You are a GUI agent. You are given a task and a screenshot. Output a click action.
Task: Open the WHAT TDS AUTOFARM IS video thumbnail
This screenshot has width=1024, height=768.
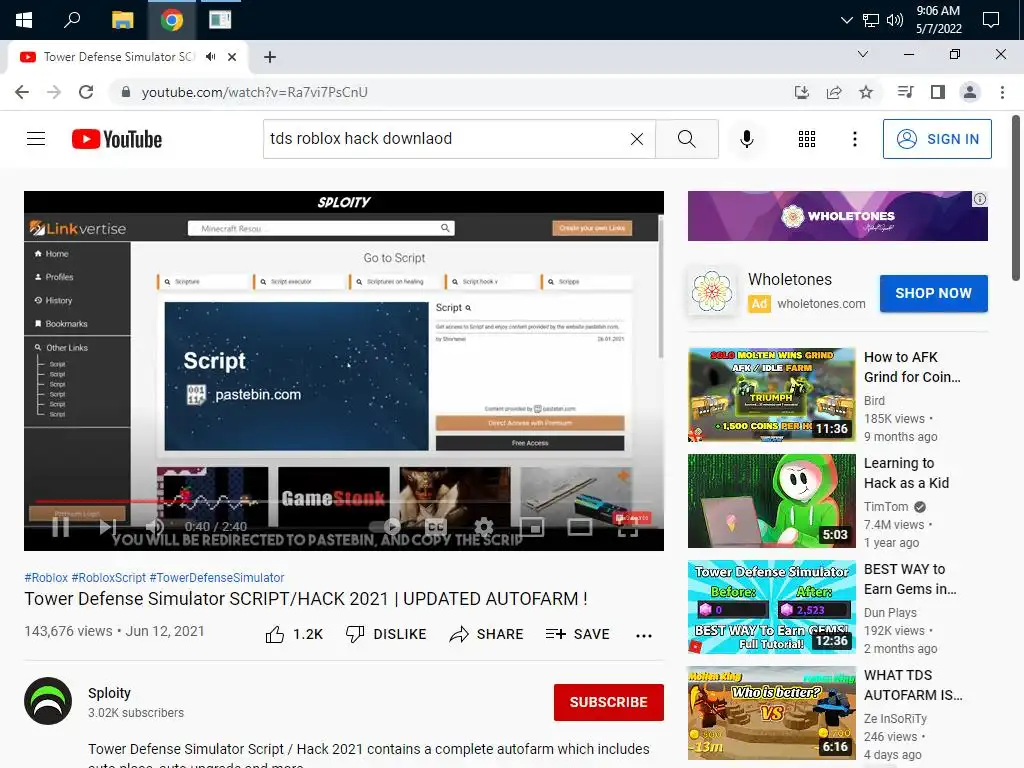click(771, 713)
